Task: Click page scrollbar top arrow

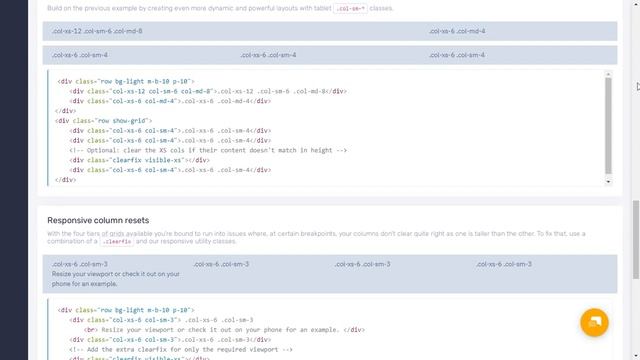Action: [x=636, y=3]
